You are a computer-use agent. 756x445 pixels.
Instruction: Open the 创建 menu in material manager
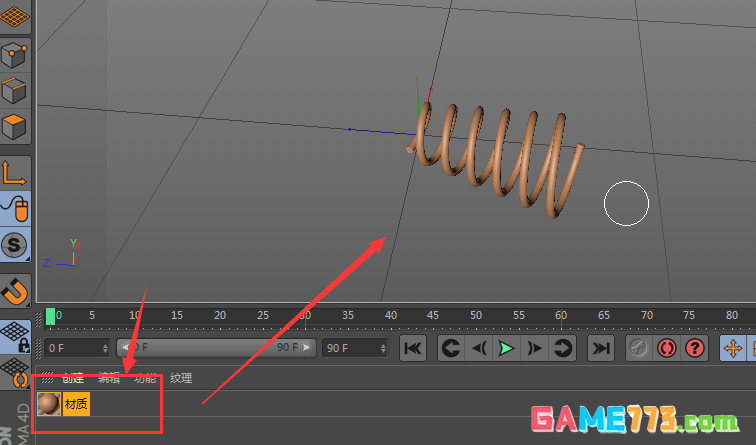(x=73, y=378)
